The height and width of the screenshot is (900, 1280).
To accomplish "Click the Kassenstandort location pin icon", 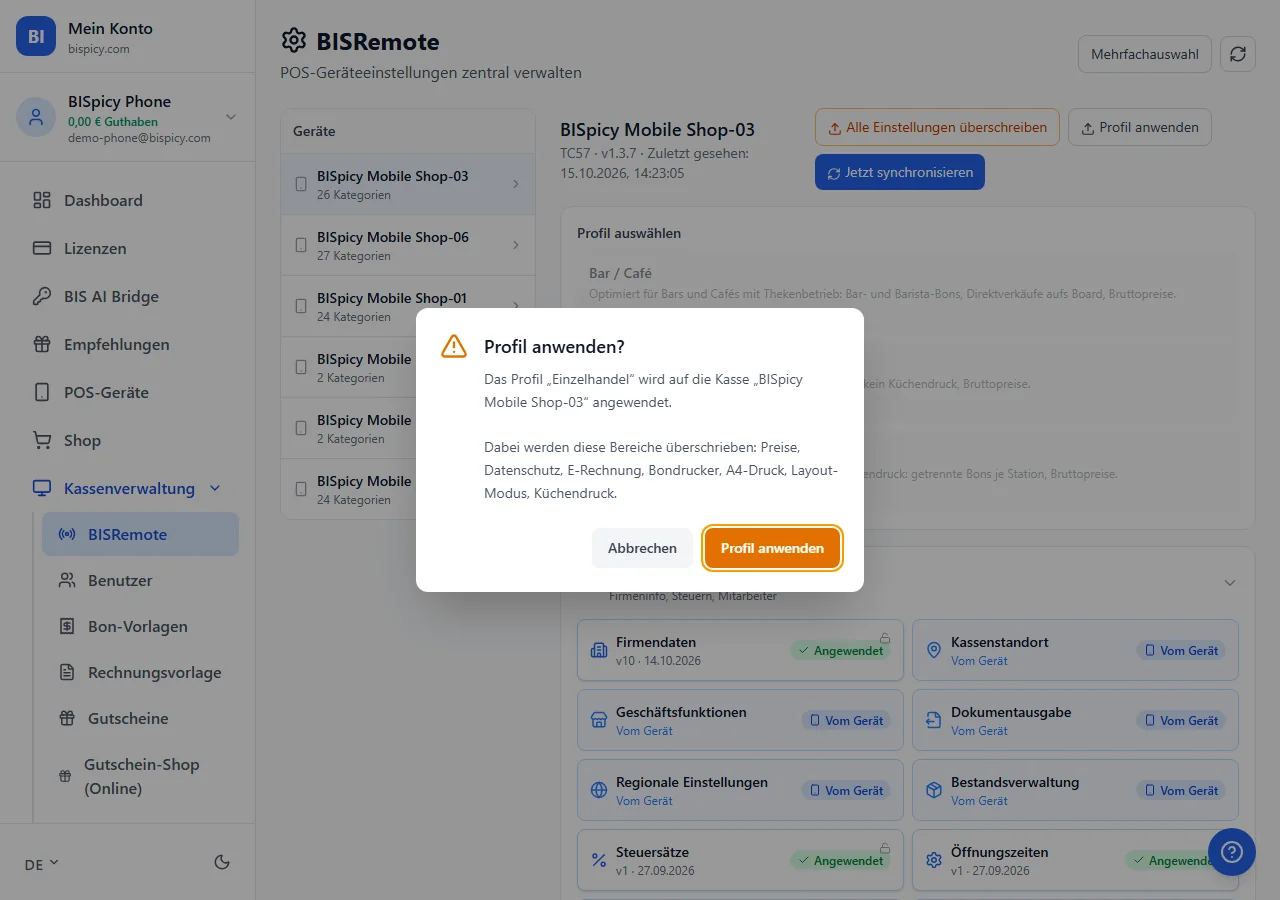I will click(x=934, y=650).
